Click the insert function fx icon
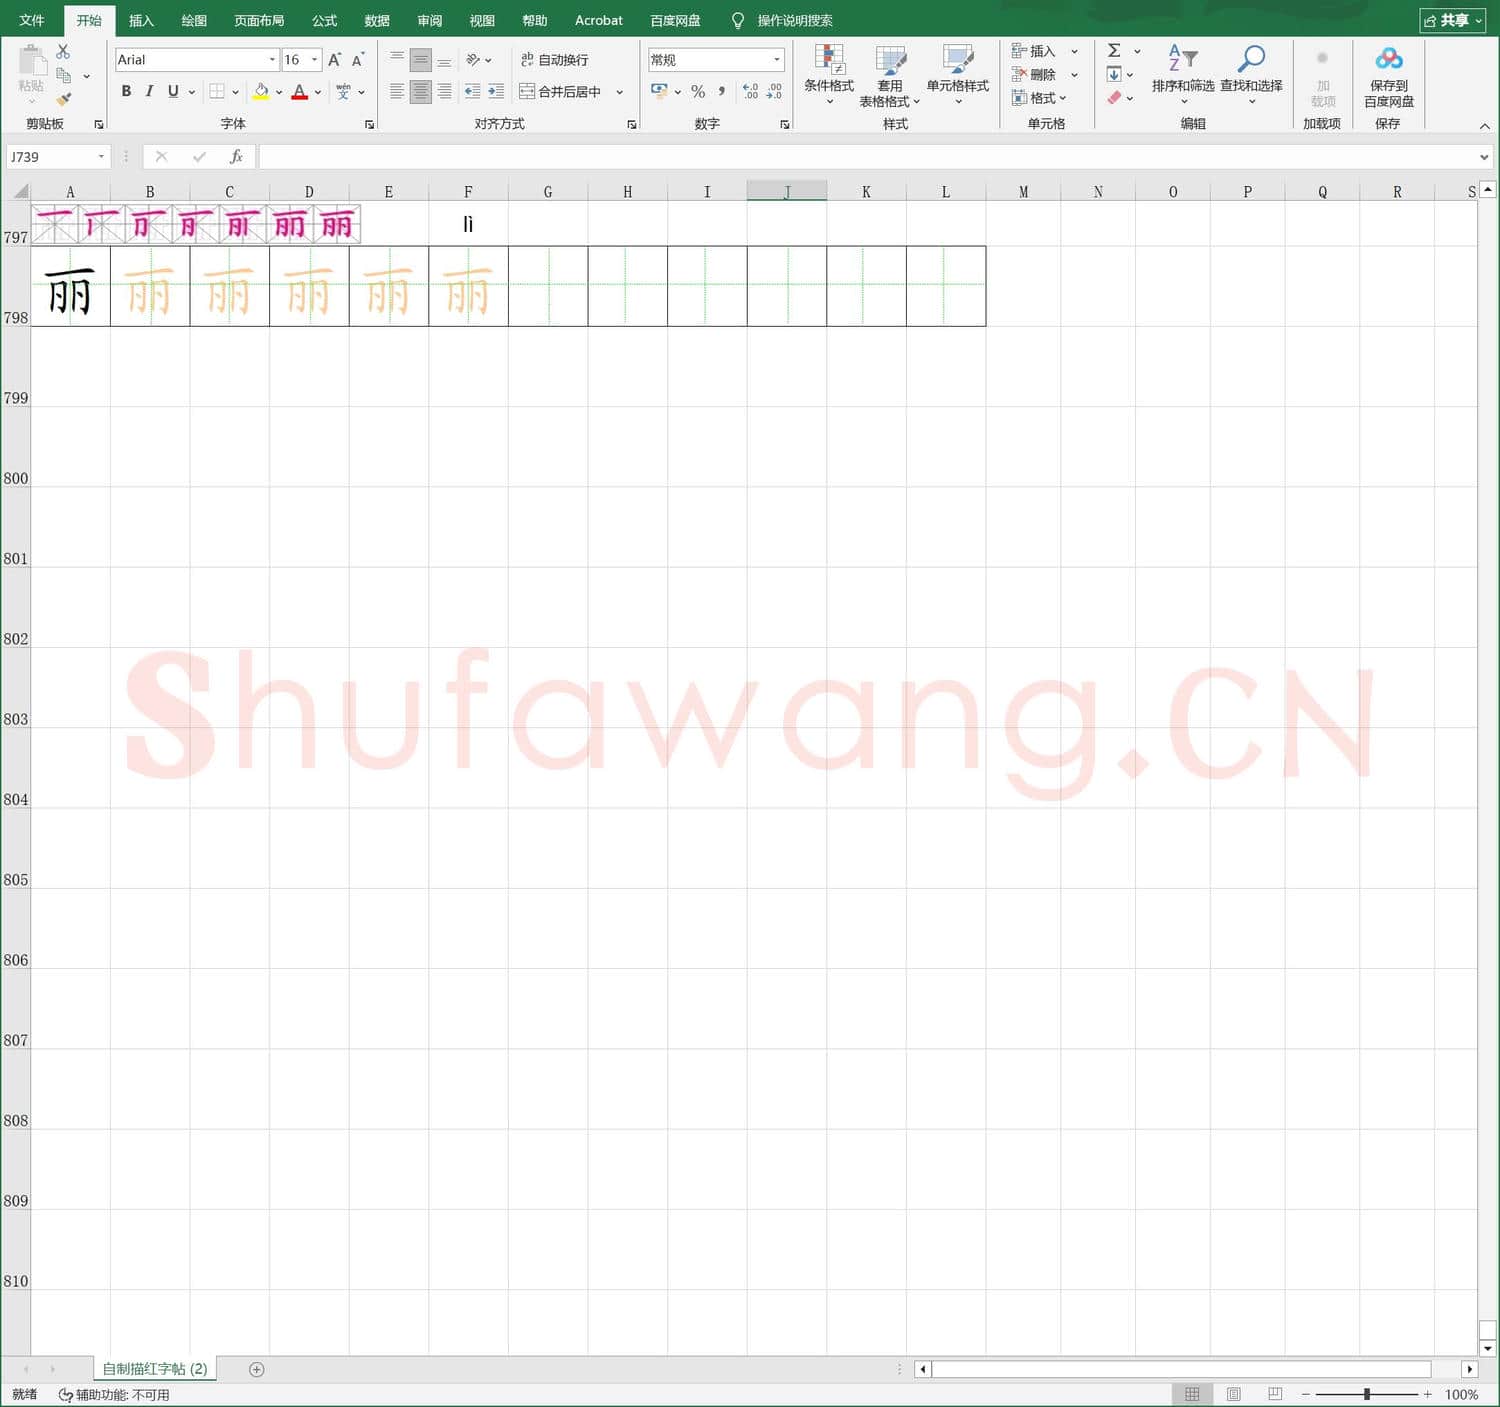This screenshot has height=1407, width=1500. pos(236,157)
